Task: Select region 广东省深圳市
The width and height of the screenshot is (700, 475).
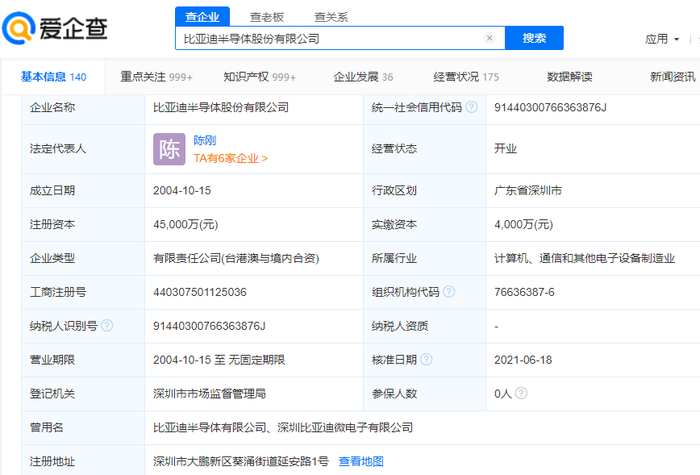Action: (528, 190)
